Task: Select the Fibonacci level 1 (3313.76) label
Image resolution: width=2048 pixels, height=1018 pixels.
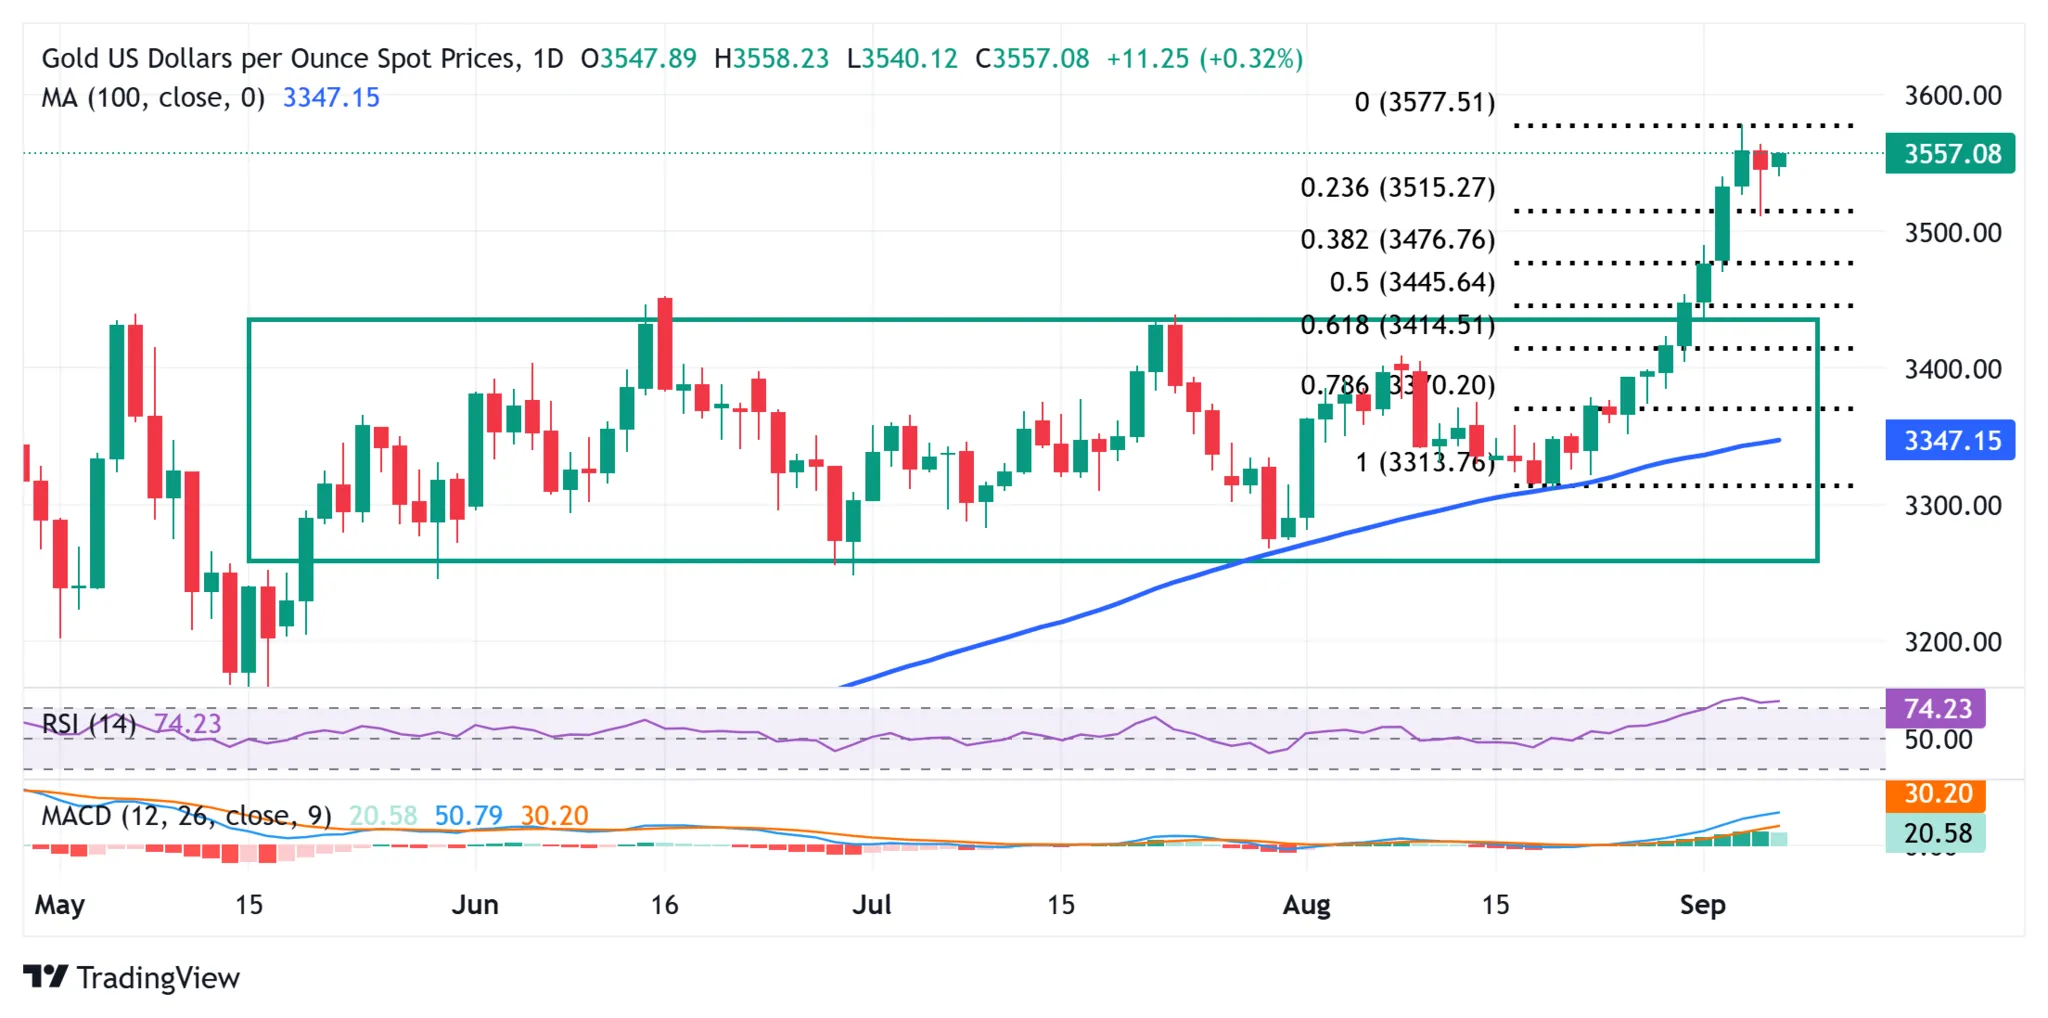Action: [x=1422, y=461]
